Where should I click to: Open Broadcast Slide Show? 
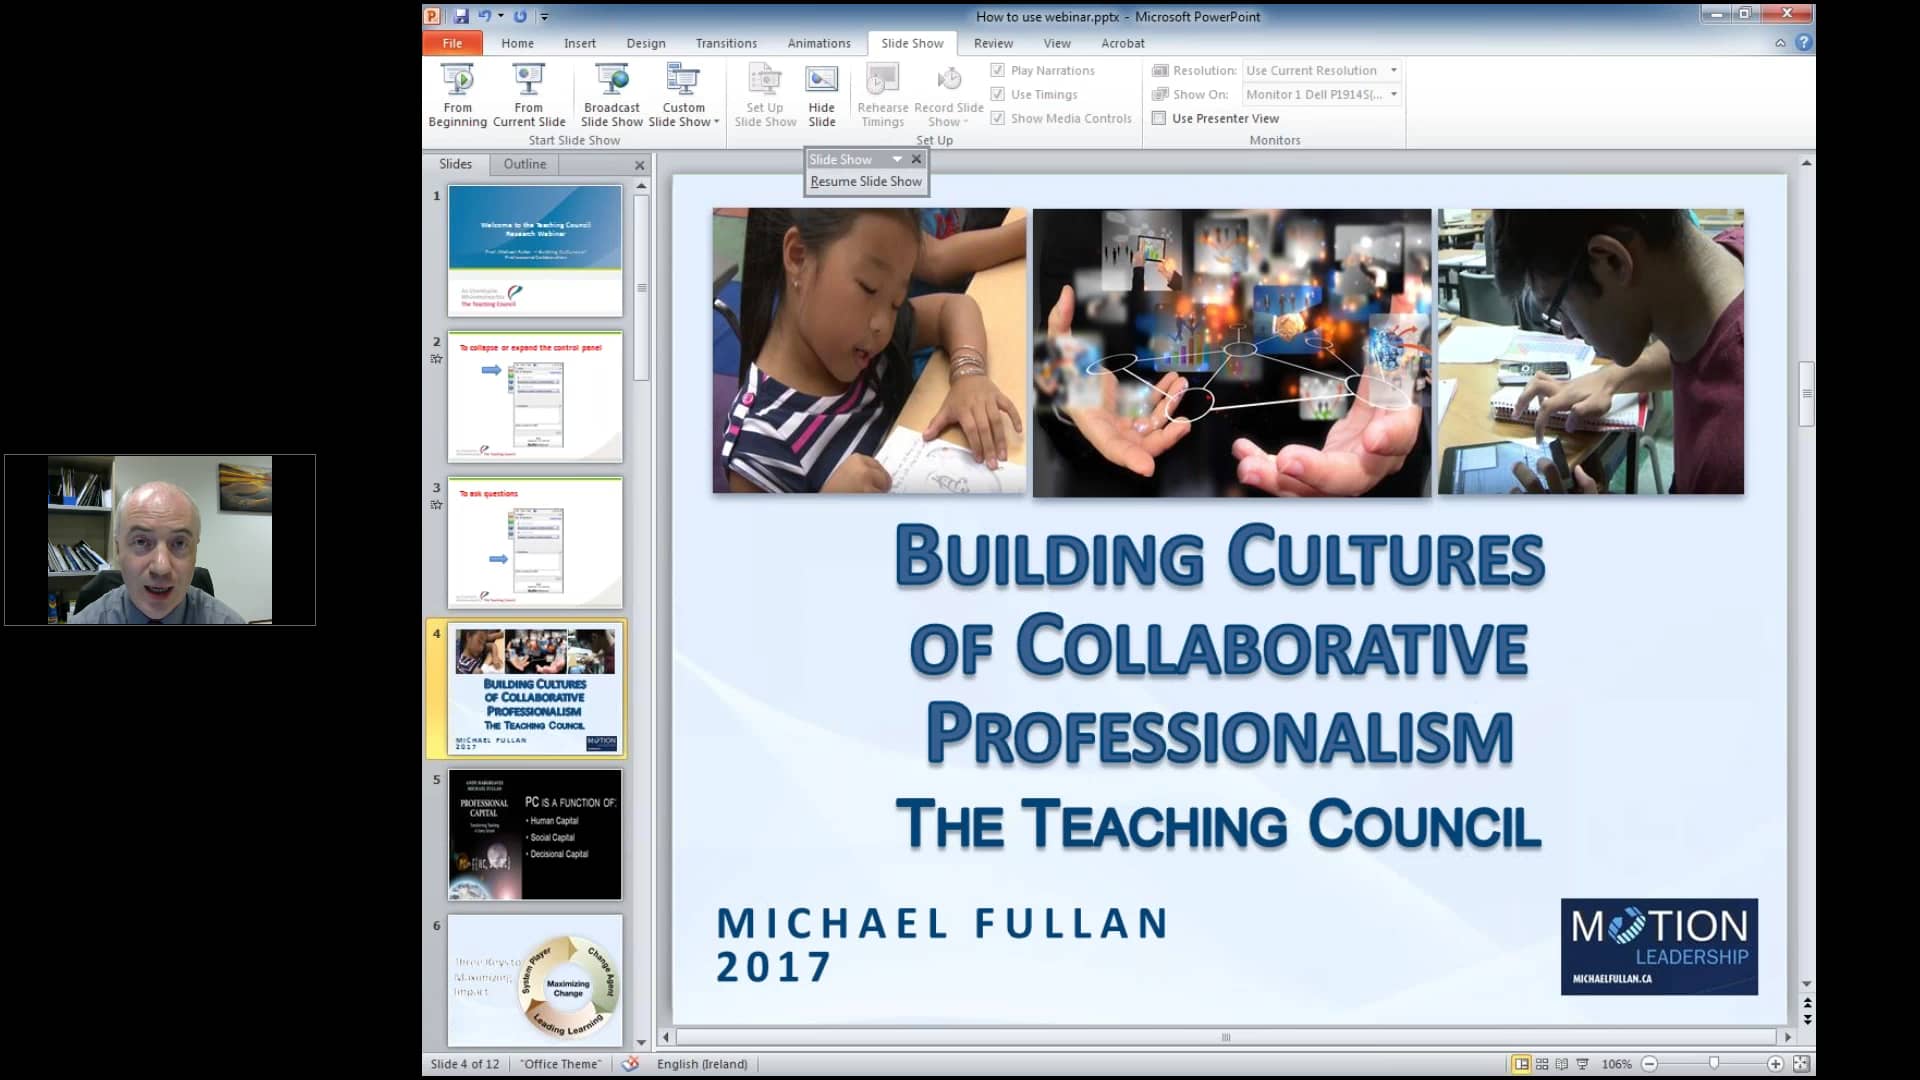coord(610,95)
